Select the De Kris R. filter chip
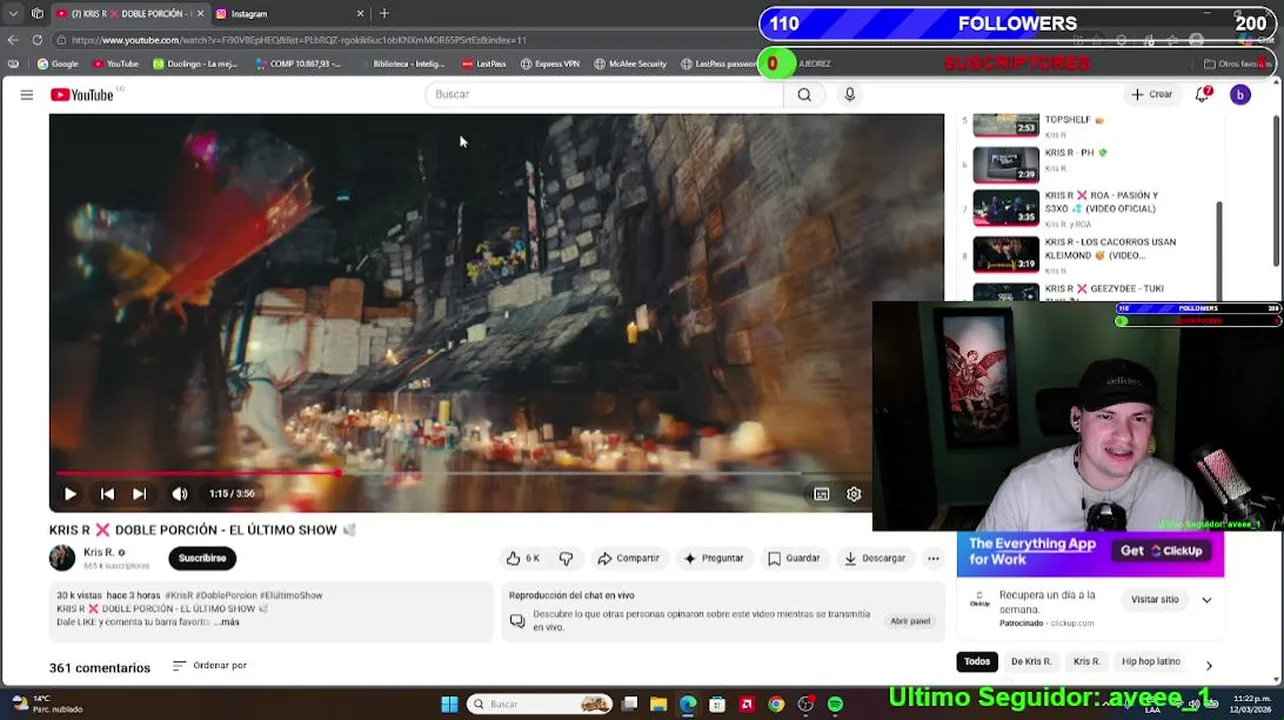The width and height of the screenshot is (1284, 720). [x=1031, y=662]
